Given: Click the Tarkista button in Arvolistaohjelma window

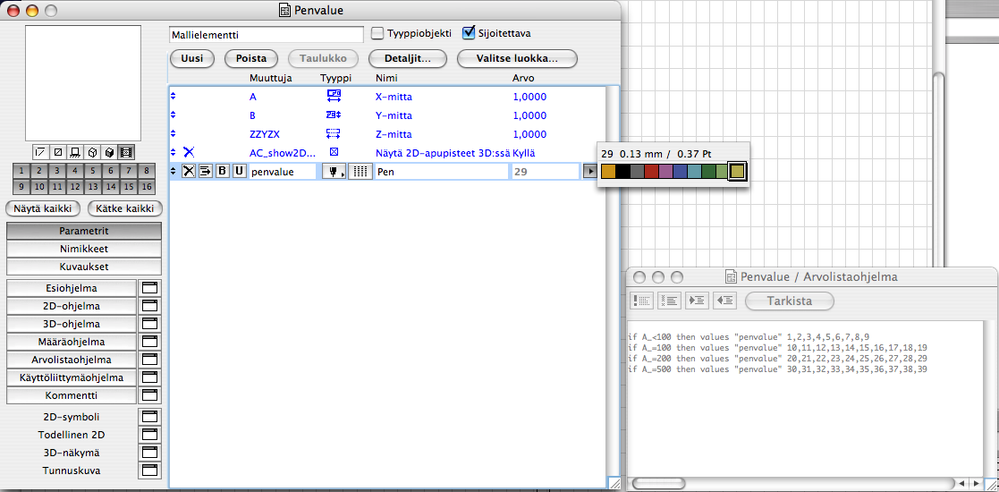Looking at the screenshot, I should point(789,301).
